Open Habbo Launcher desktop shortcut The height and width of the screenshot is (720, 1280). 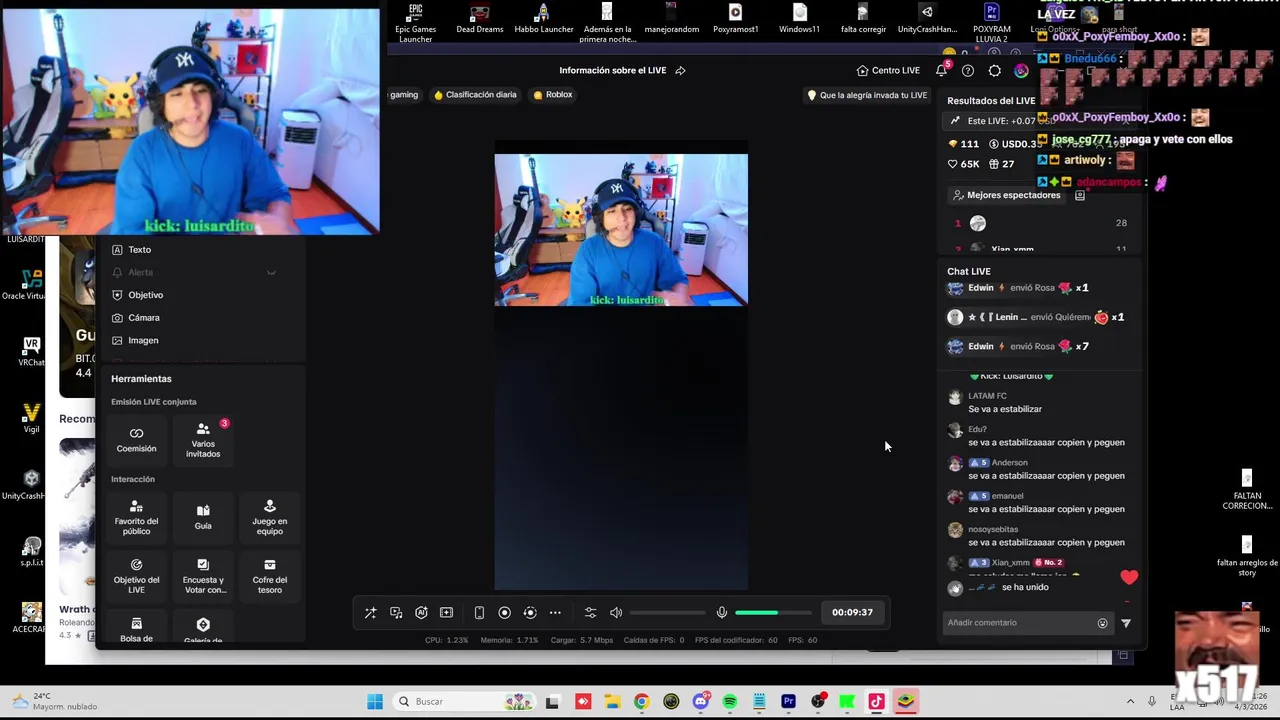[543, 19]
